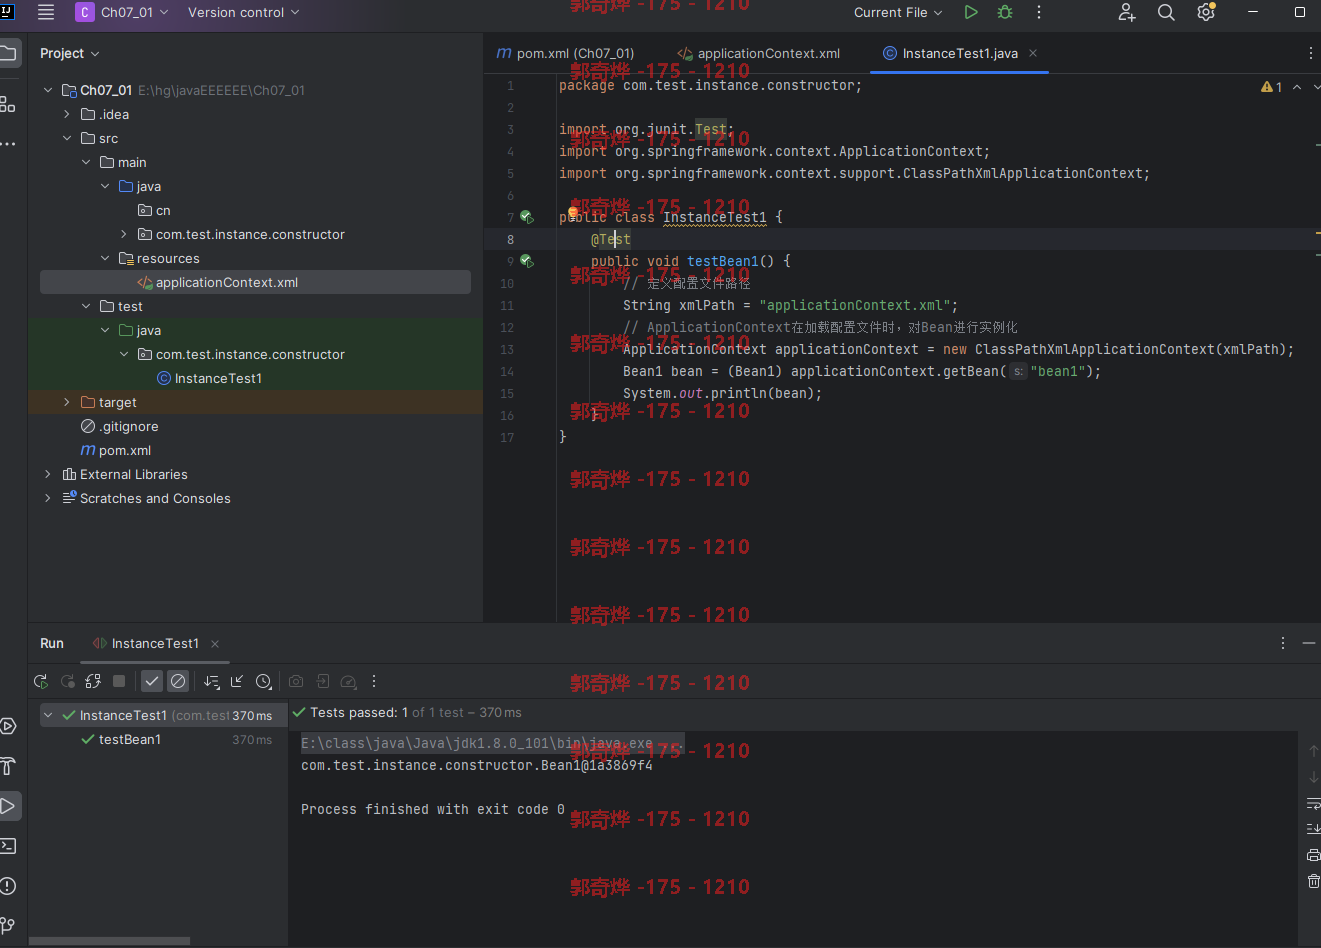Image resolution: width=1321 pixels, height=948 pixels.
Task: Expand the .idea folder
Action: (67, 114)
